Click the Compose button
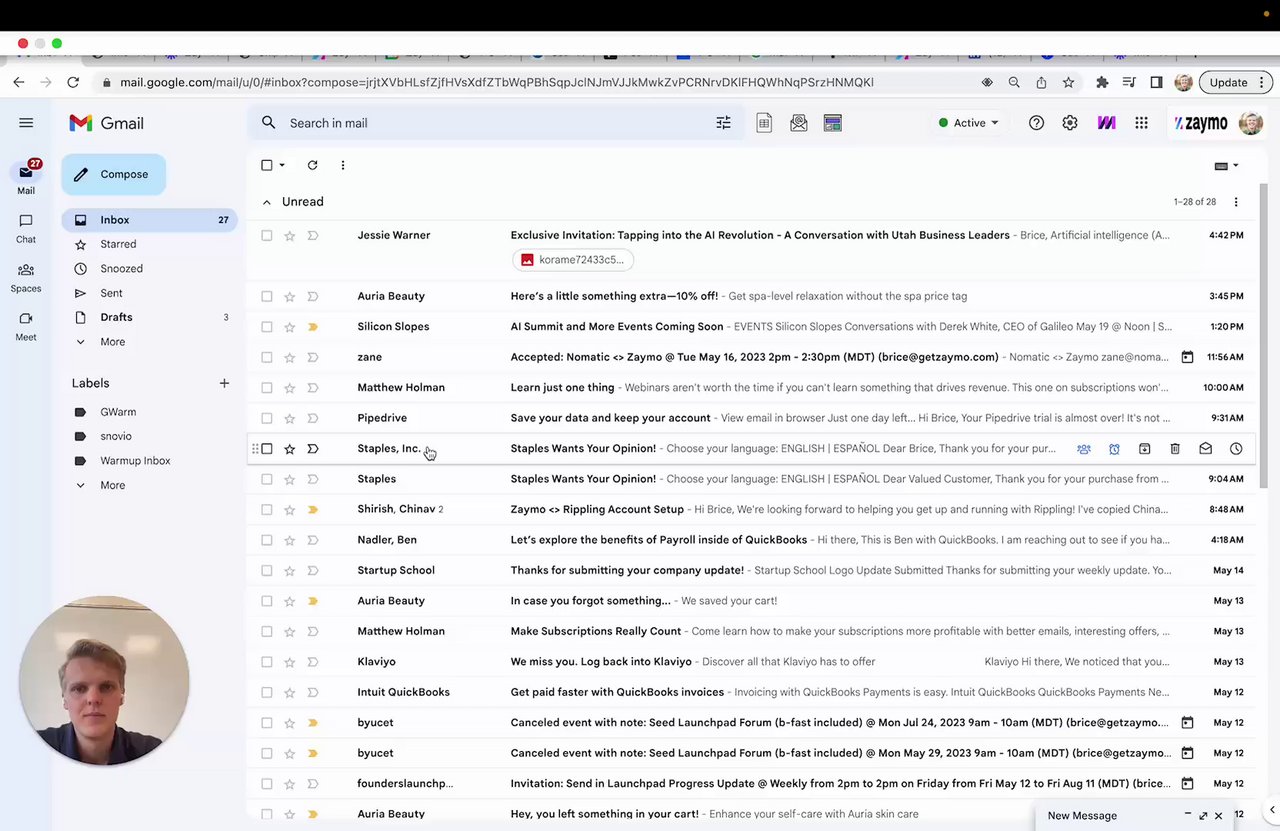Screen dimensions: 1280x831 tap(113, 174)
